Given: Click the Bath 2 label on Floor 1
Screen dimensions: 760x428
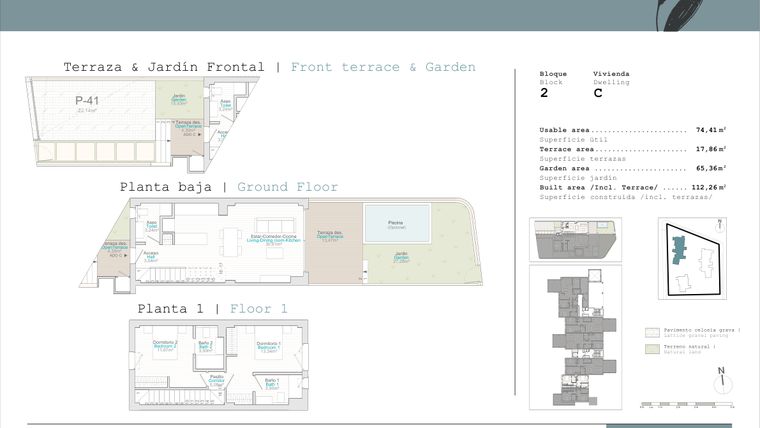Looking at the screenshot, I should pyautogui.click(x=206, y=347).
